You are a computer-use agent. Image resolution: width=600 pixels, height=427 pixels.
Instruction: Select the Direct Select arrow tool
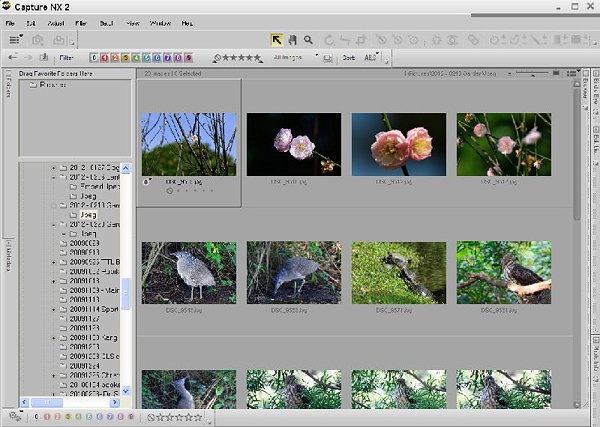point(277,40)
